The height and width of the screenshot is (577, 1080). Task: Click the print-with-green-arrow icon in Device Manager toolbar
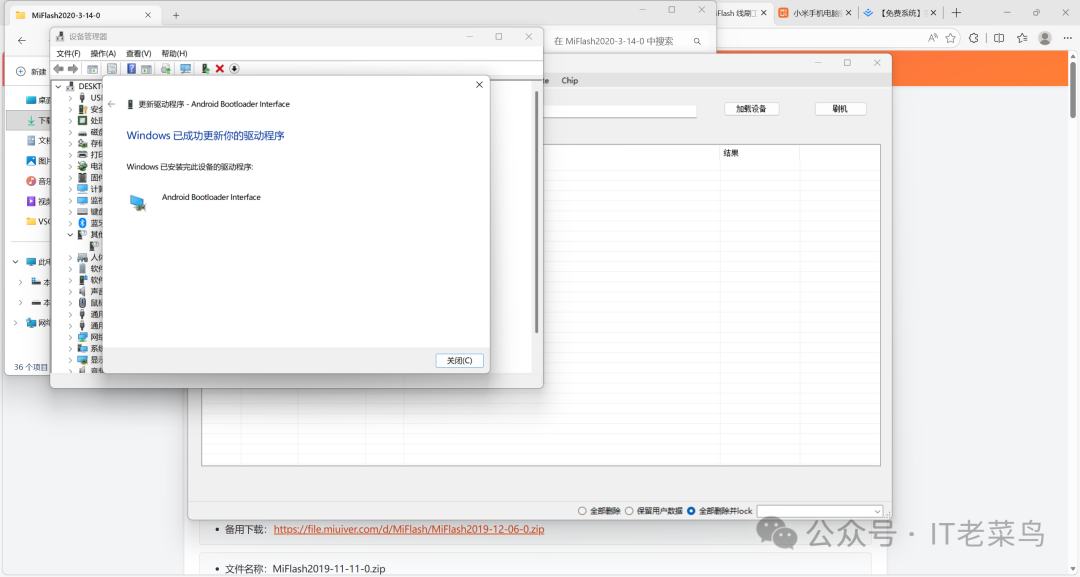tap(165, 69)
